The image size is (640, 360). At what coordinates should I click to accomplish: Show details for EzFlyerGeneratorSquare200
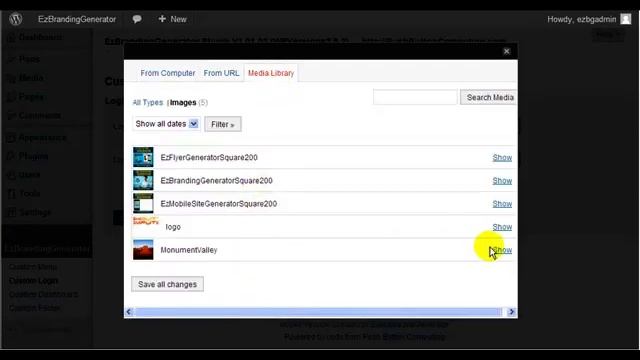click(x=502, y=158)
